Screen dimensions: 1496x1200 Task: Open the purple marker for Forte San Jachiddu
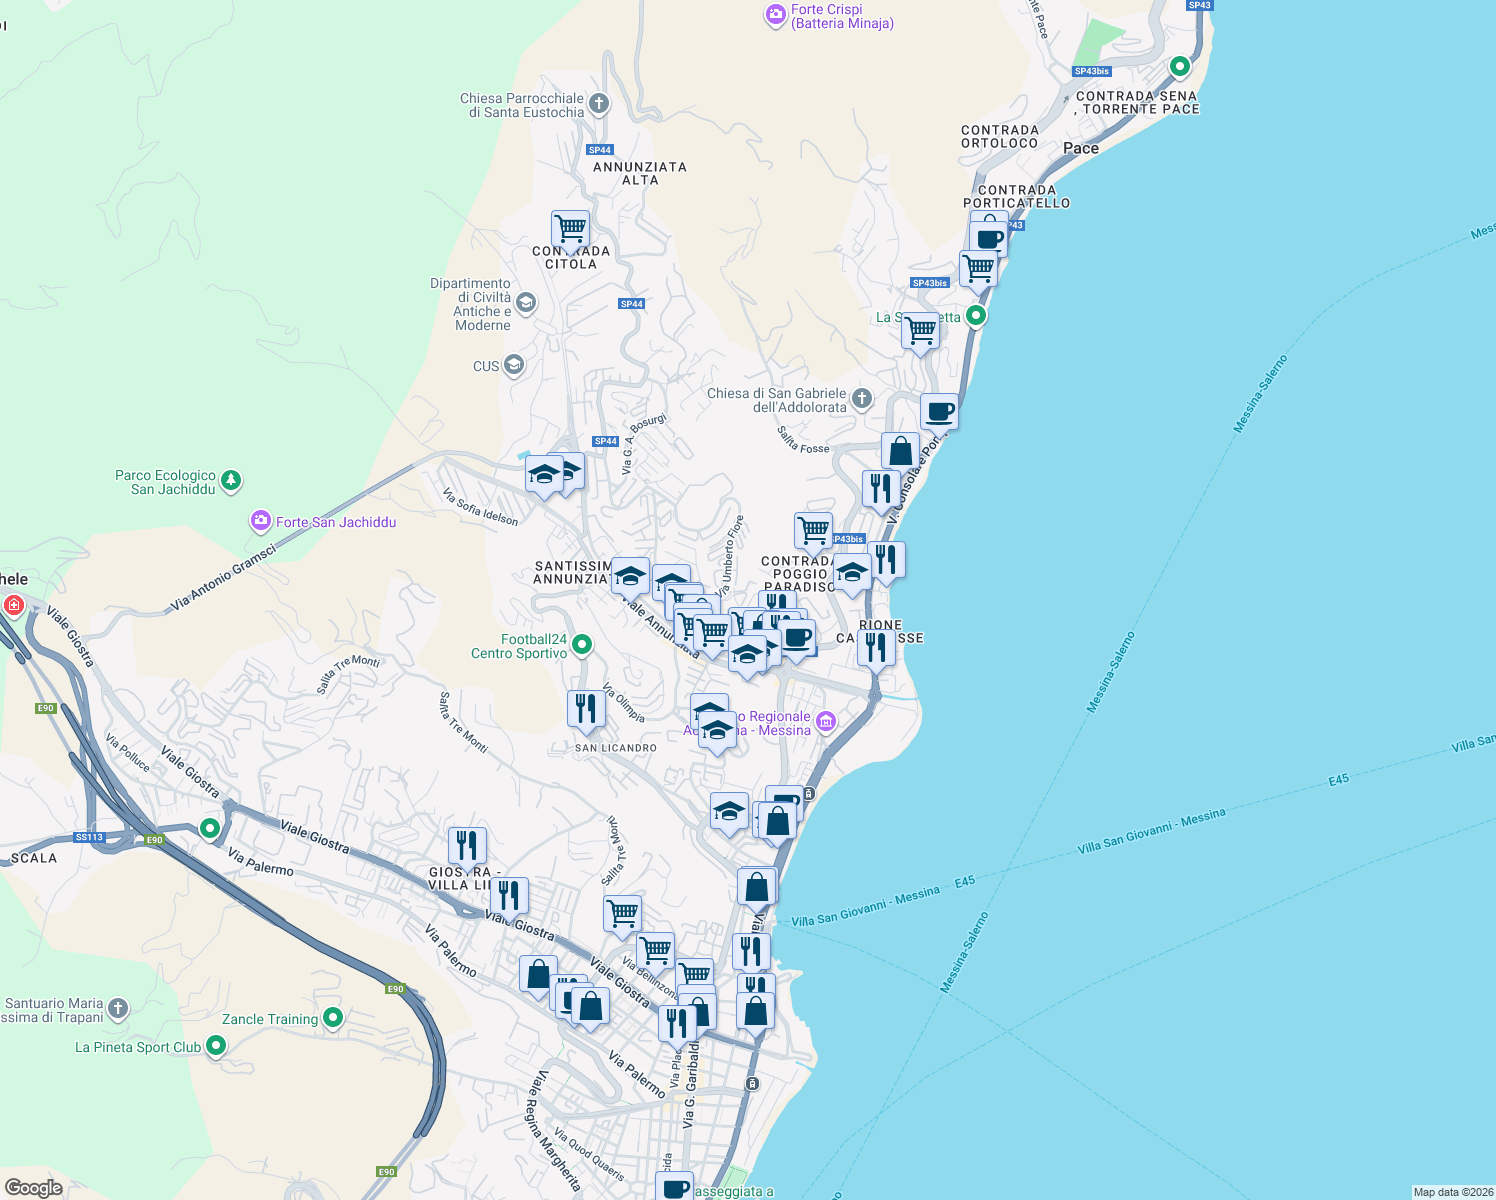pos(260,521)
